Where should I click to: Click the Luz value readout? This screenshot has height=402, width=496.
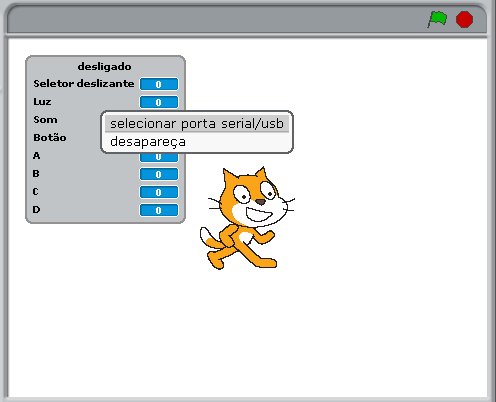click(159, 102)
